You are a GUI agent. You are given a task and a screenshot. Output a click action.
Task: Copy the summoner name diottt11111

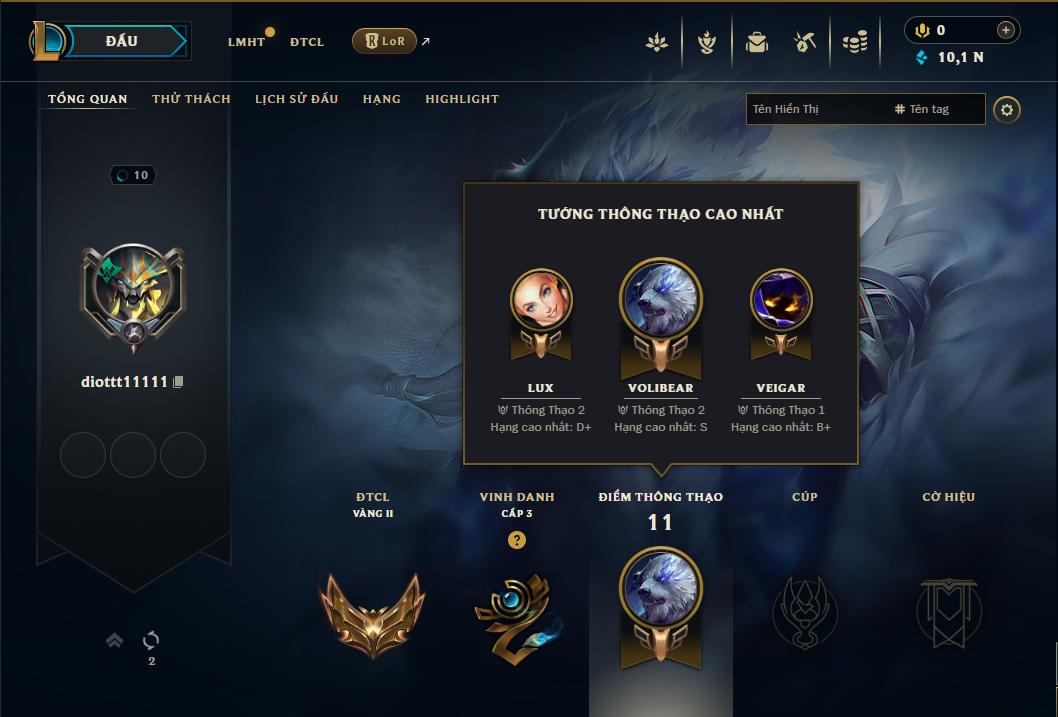click(x=178, y=382)
